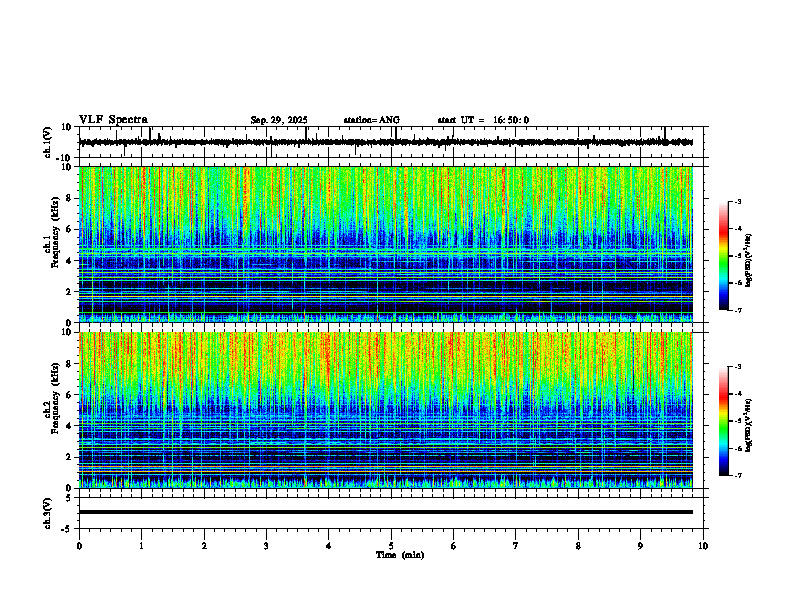Image resolution: width=792 pixels, height=612 pixels.
Task: Click the time axis tick label "7"
Action: [x=516, y=546]
